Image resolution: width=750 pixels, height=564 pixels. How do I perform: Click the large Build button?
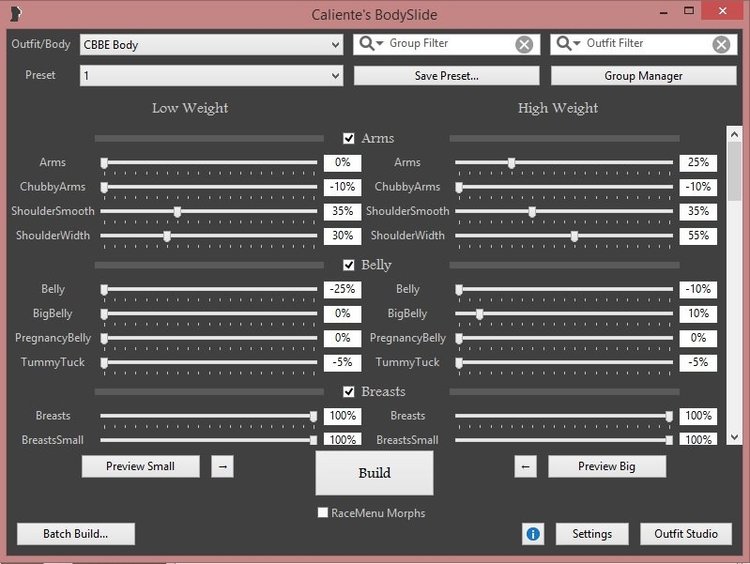pyautogui.click(x=375, y=473)
